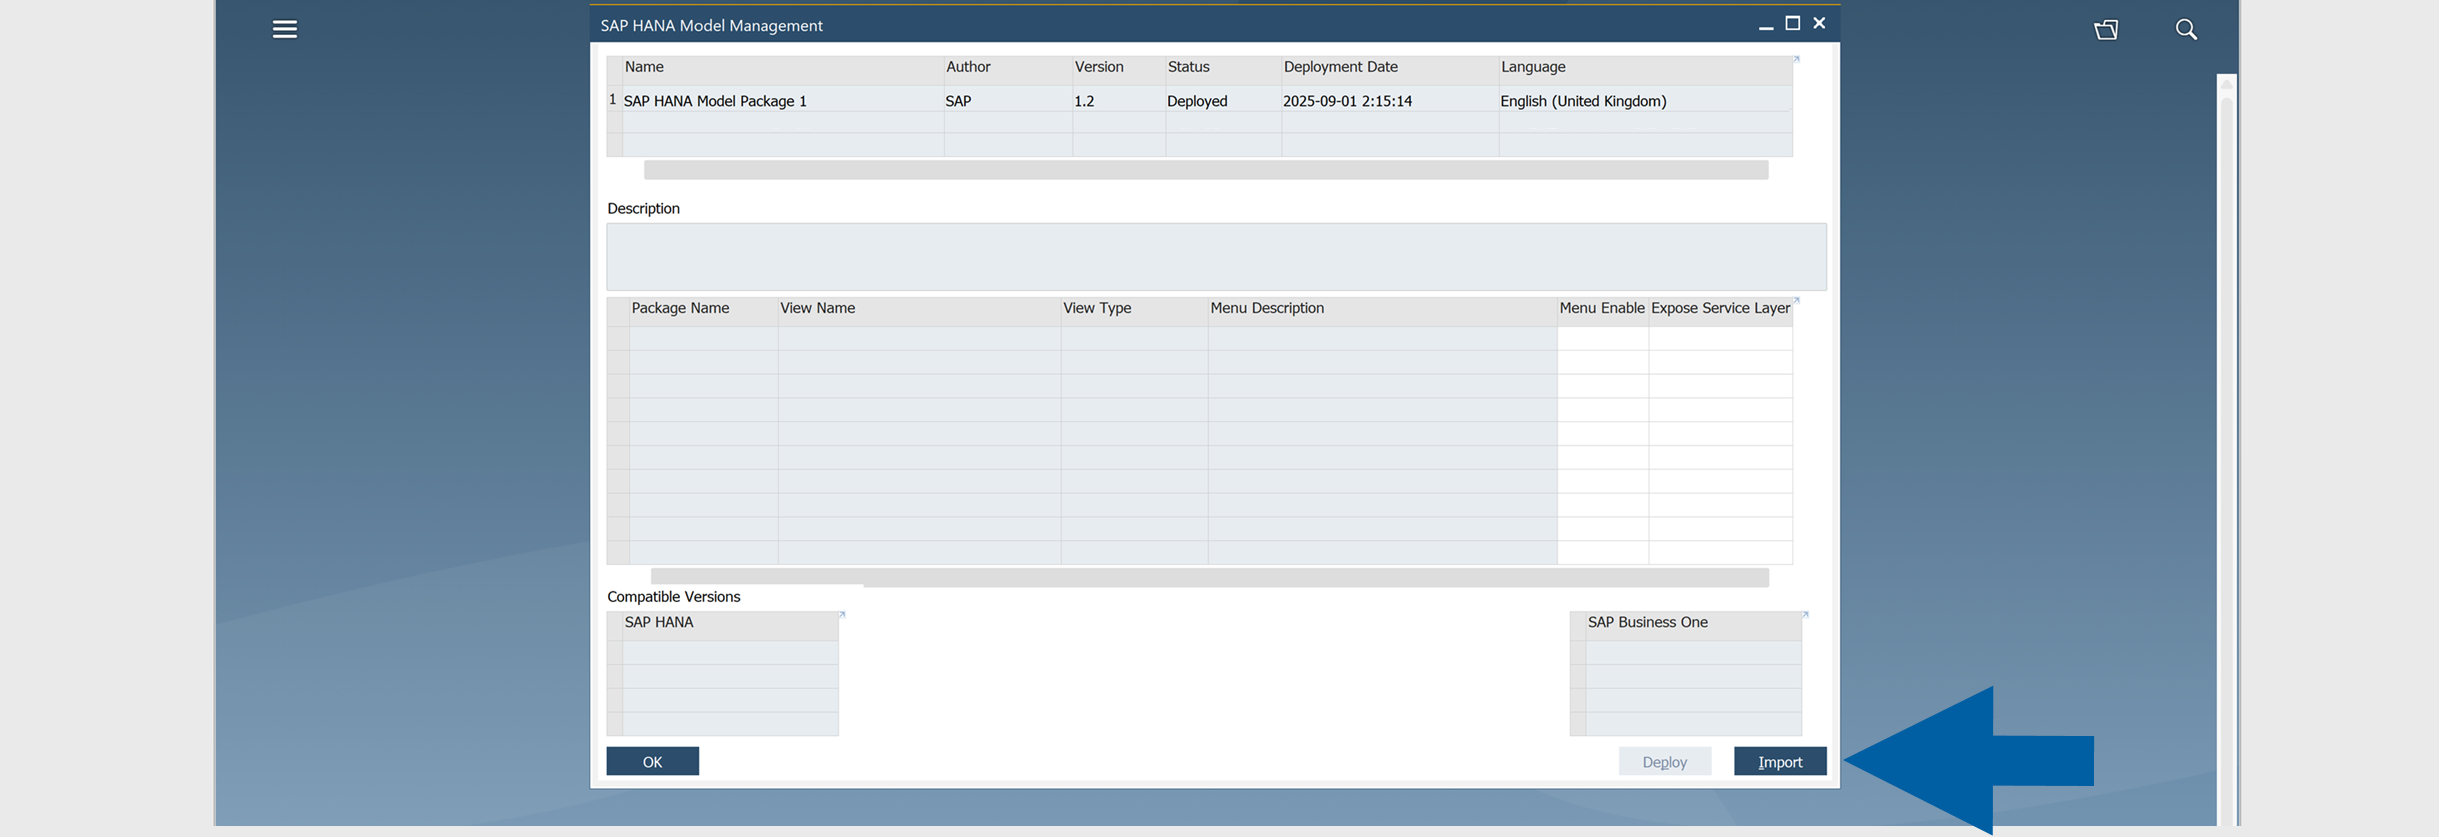The image size is (2439, 837).
Task: Expand the SAP HANA versions table icon
Action: (842, 615)
